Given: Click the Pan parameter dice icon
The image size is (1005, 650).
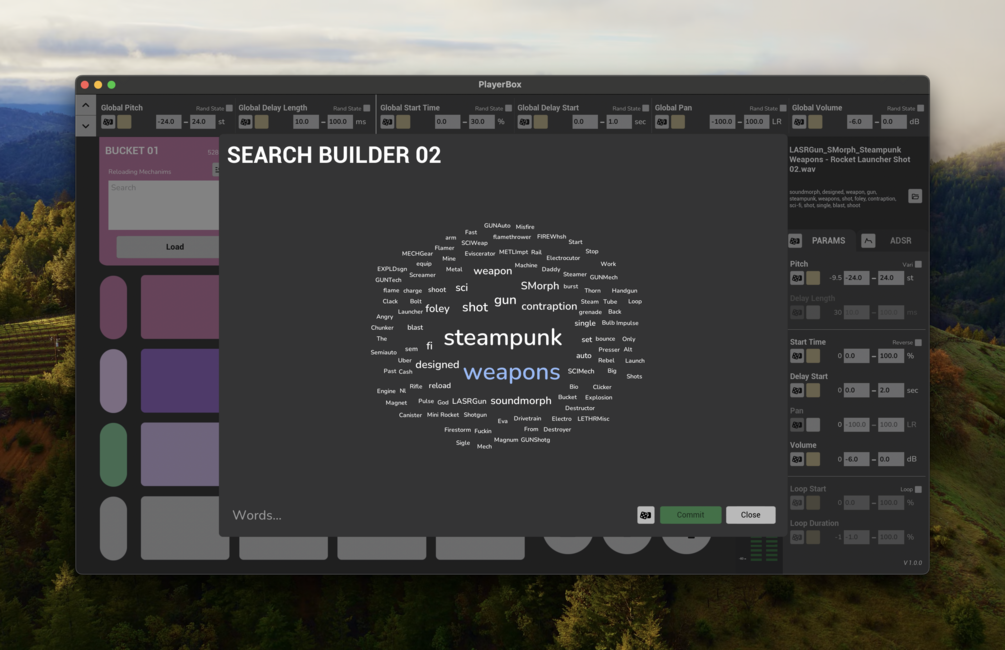Looking at the screenshot, I should (x=797, y=424).
